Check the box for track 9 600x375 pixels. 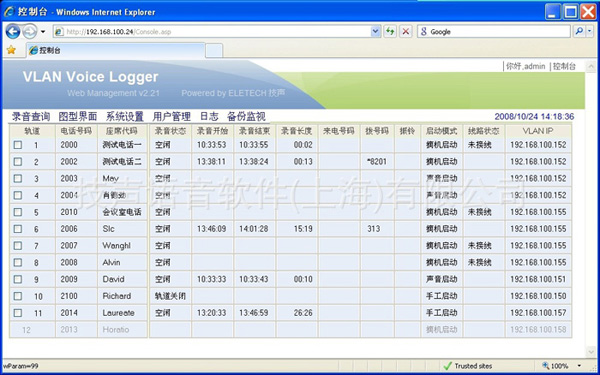click(x=18, y=279)
